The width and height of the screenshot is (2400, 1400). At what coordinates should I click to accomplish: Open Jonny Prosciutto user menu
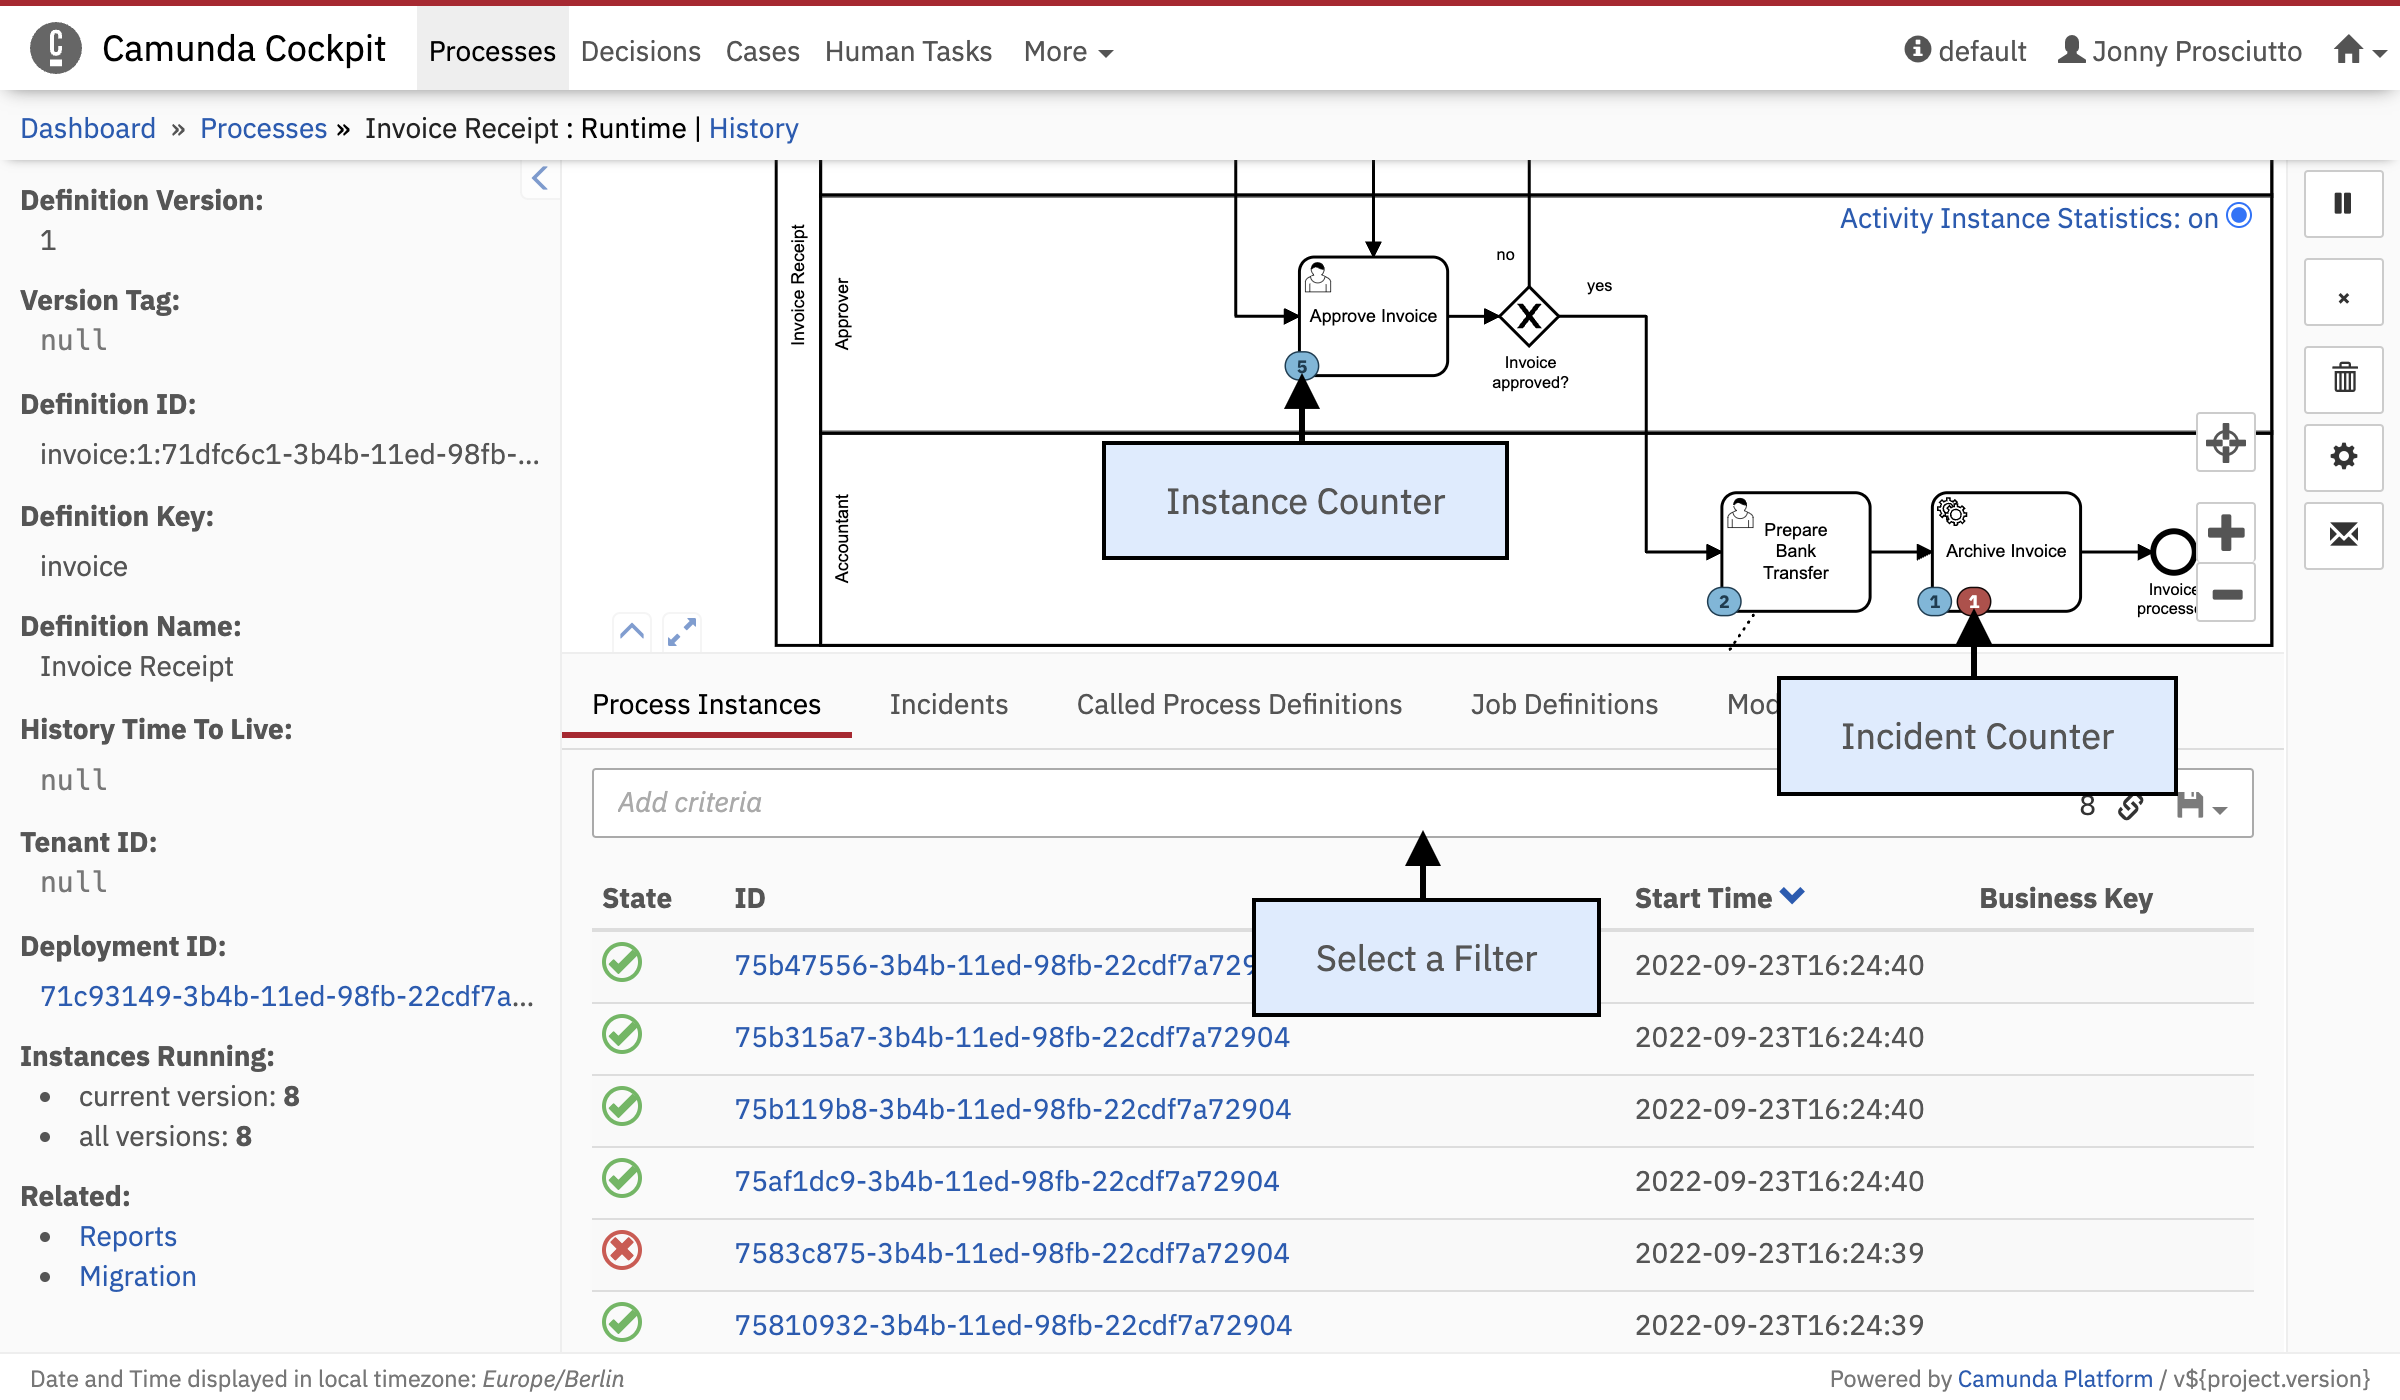(x=2179, y=51)
